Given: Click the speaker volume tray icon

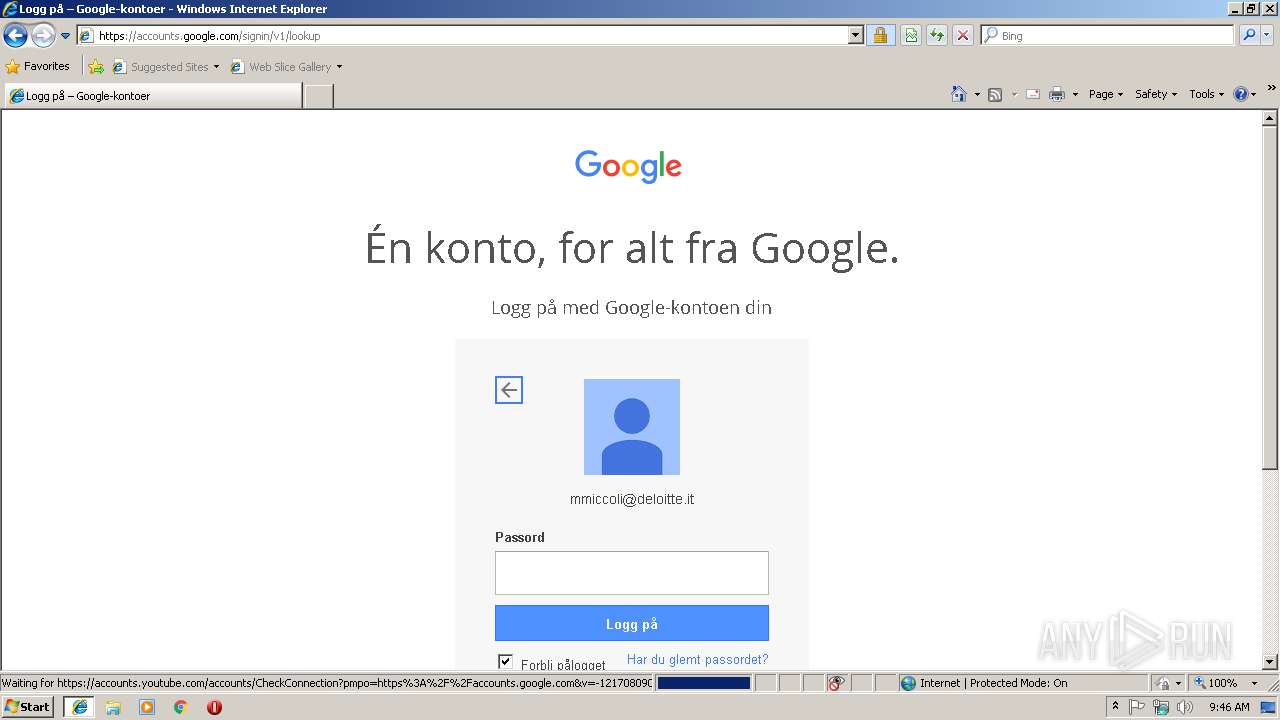Looking at the screenshot, I should click(x=1185, y=707).
